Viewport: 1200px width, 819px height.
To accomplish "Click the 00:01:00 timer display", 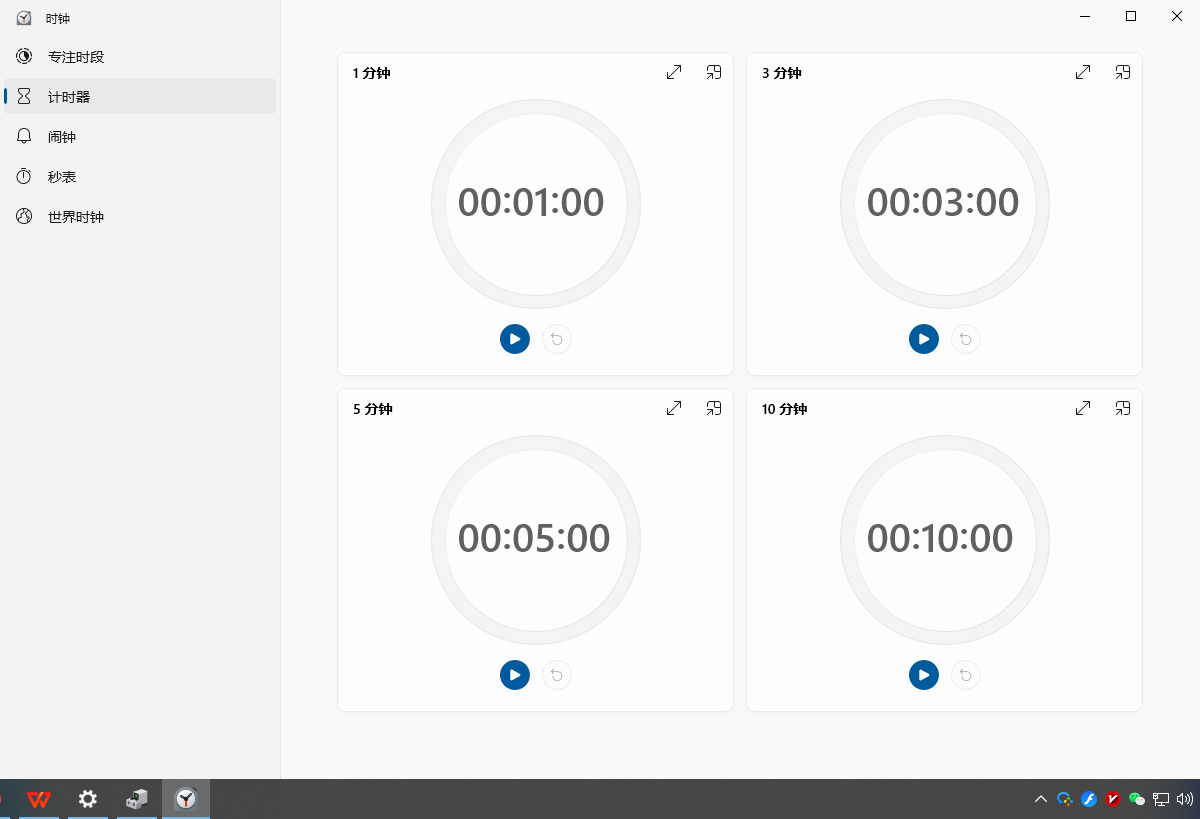I will click(531, 203).
